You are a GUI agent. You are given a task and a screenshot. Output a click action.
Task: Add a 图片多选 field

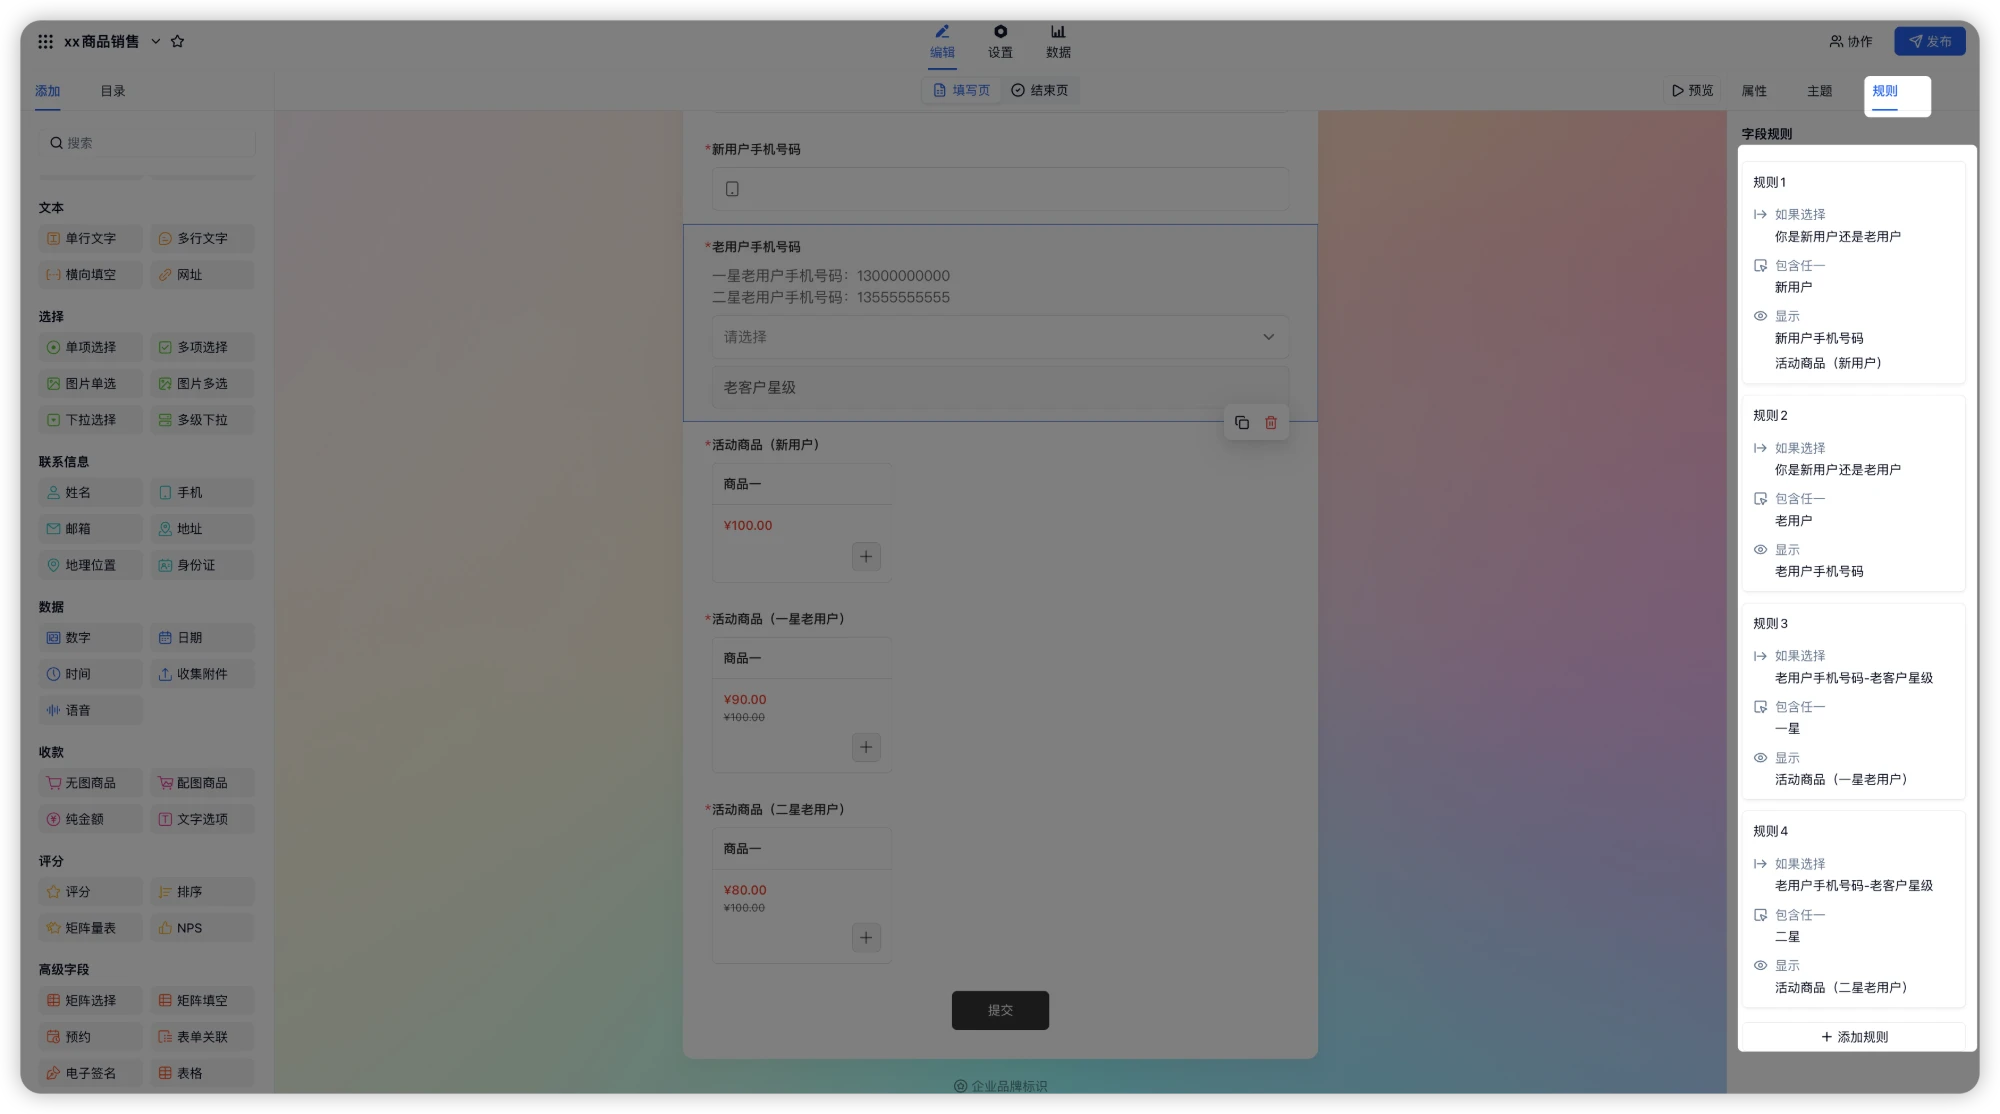tap(203, 384)
